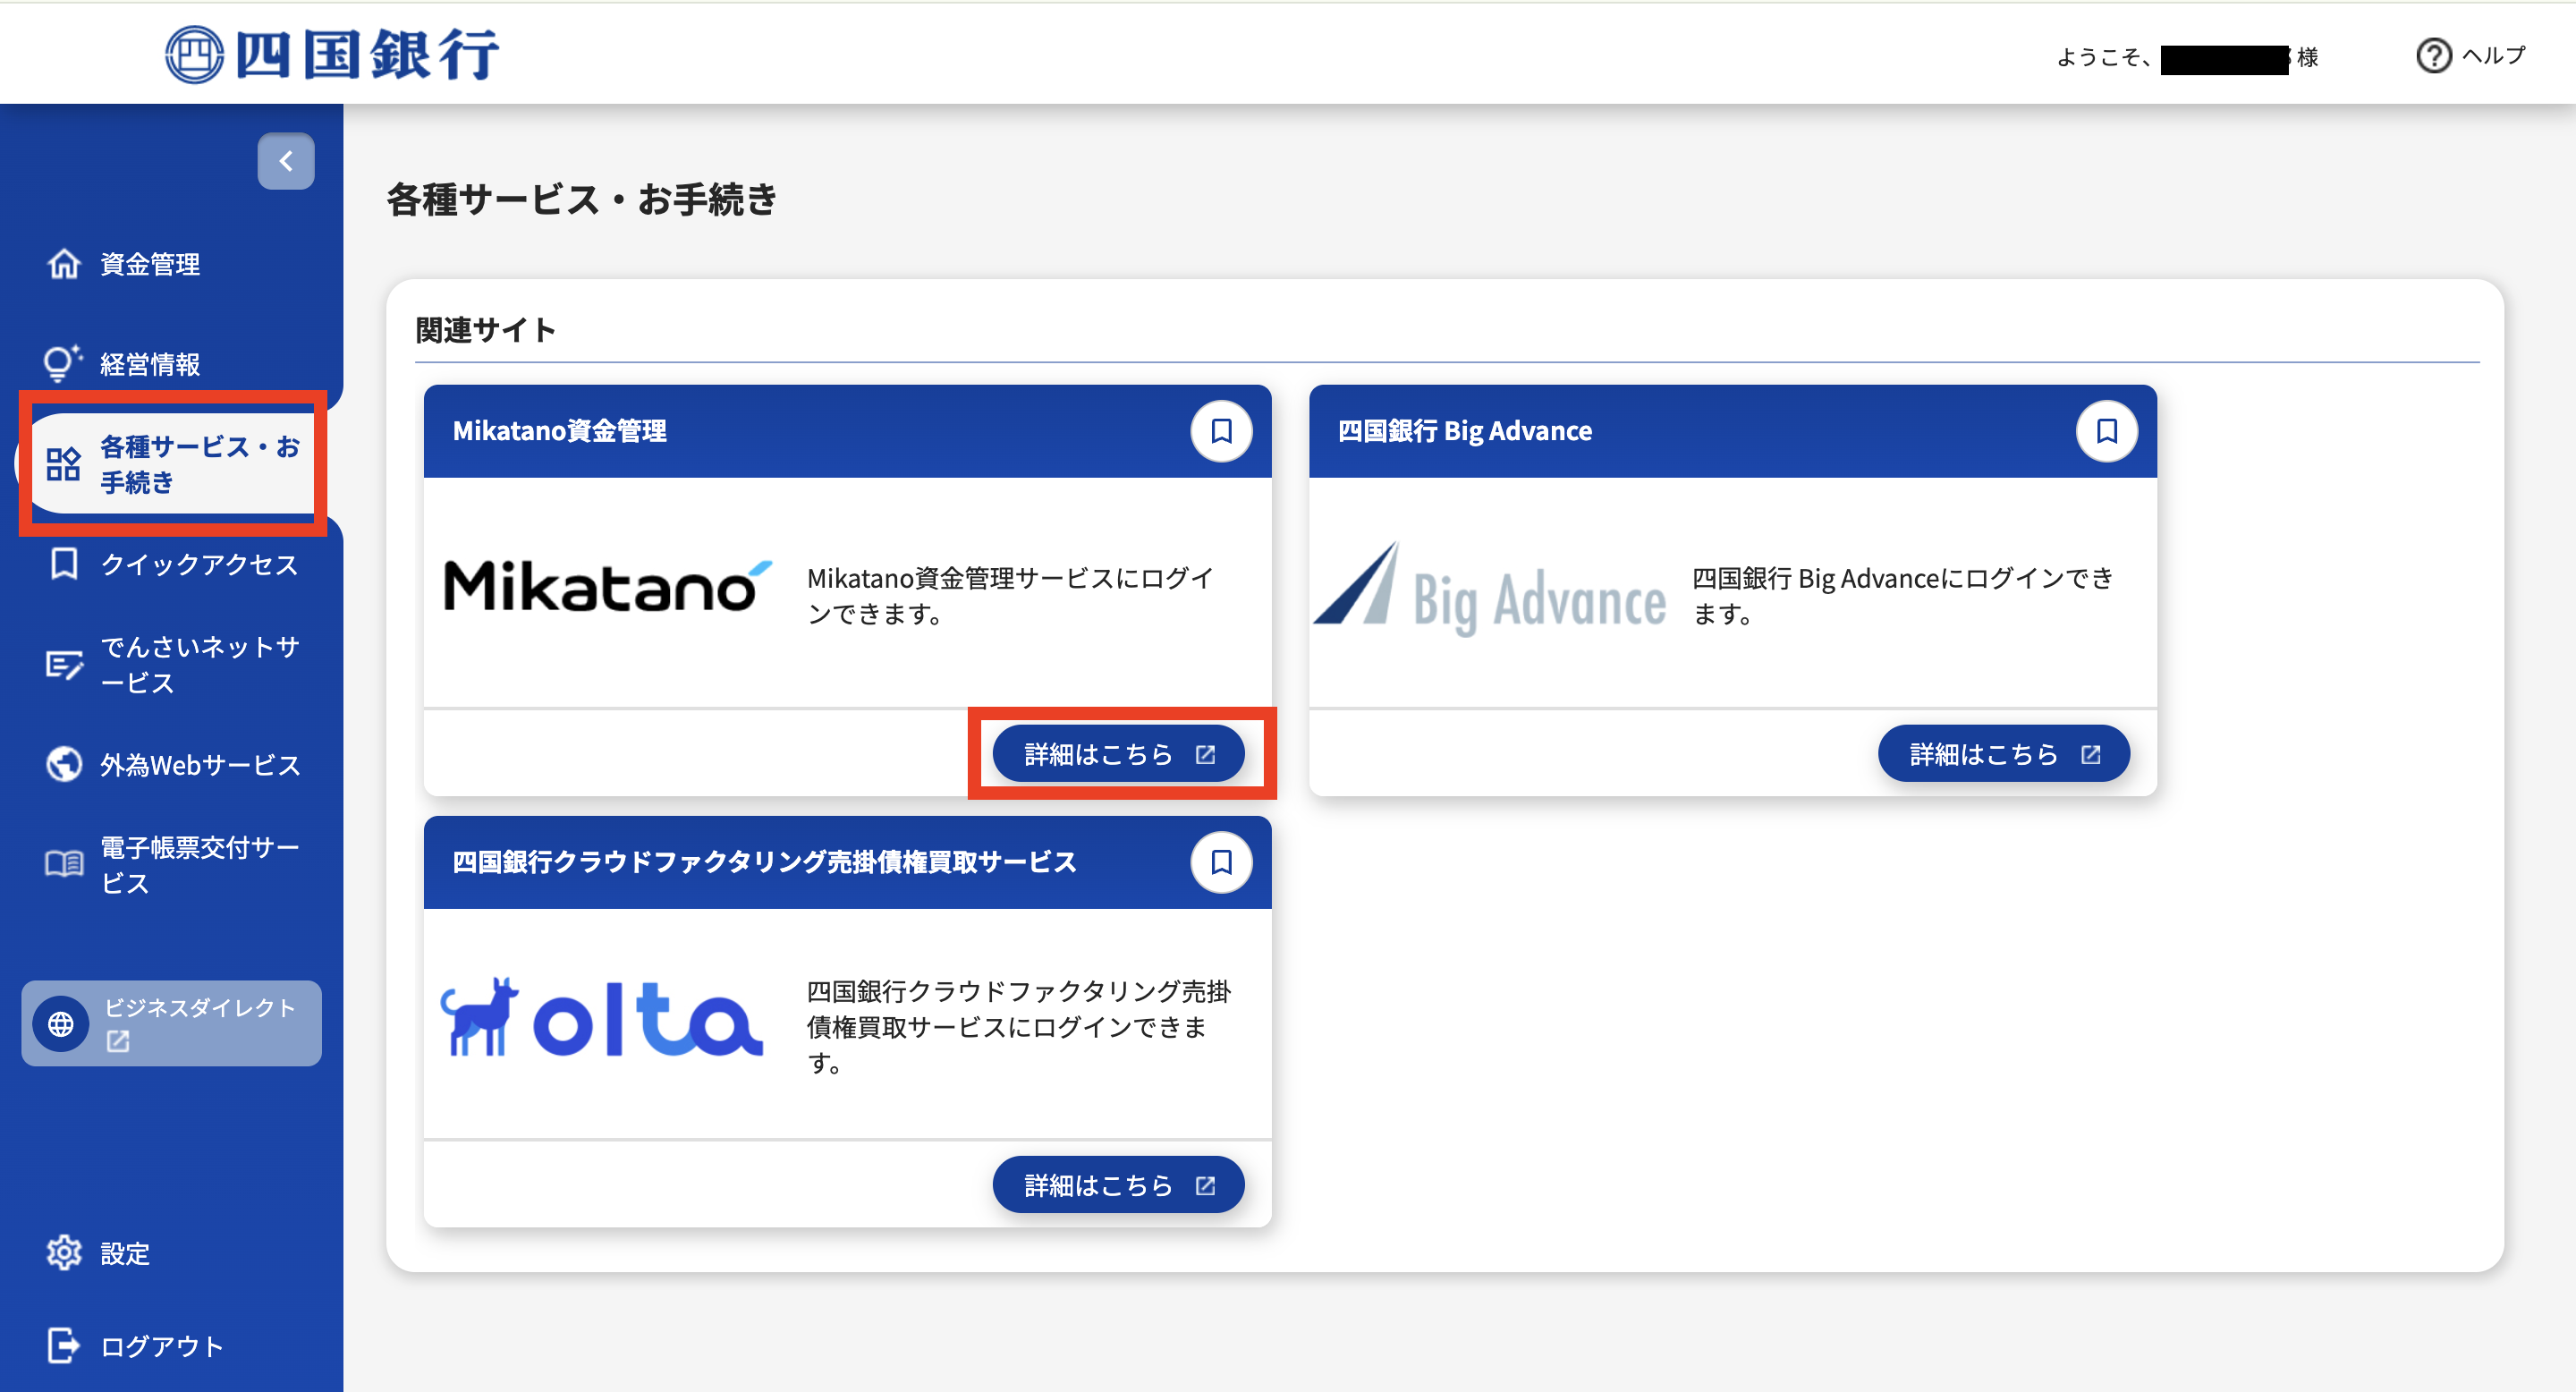Viewport: 2576px width, 1392px height.
Task: Click the Mikatano logo image
Action: [608, 586]
